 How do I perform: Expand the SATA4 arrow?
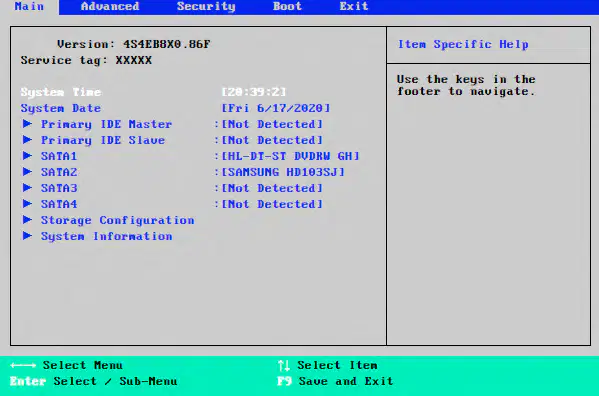click(27, 204)
